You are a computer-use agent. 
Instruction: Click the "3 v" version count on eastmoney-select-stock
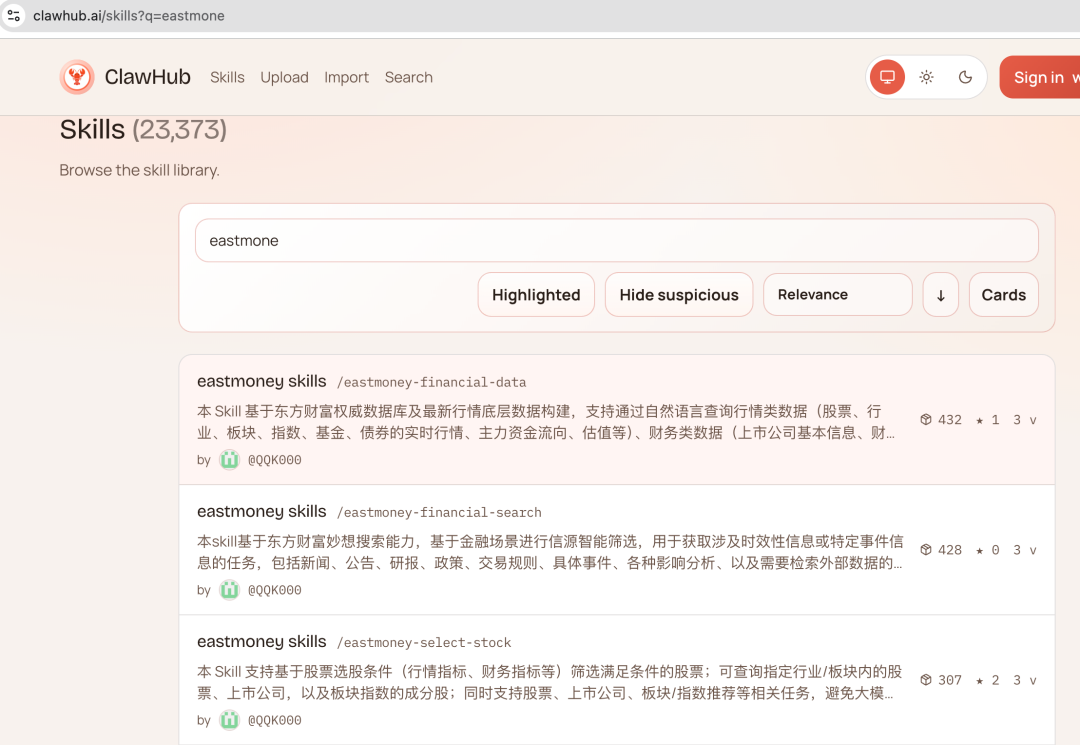click(x=1024, y=680)
